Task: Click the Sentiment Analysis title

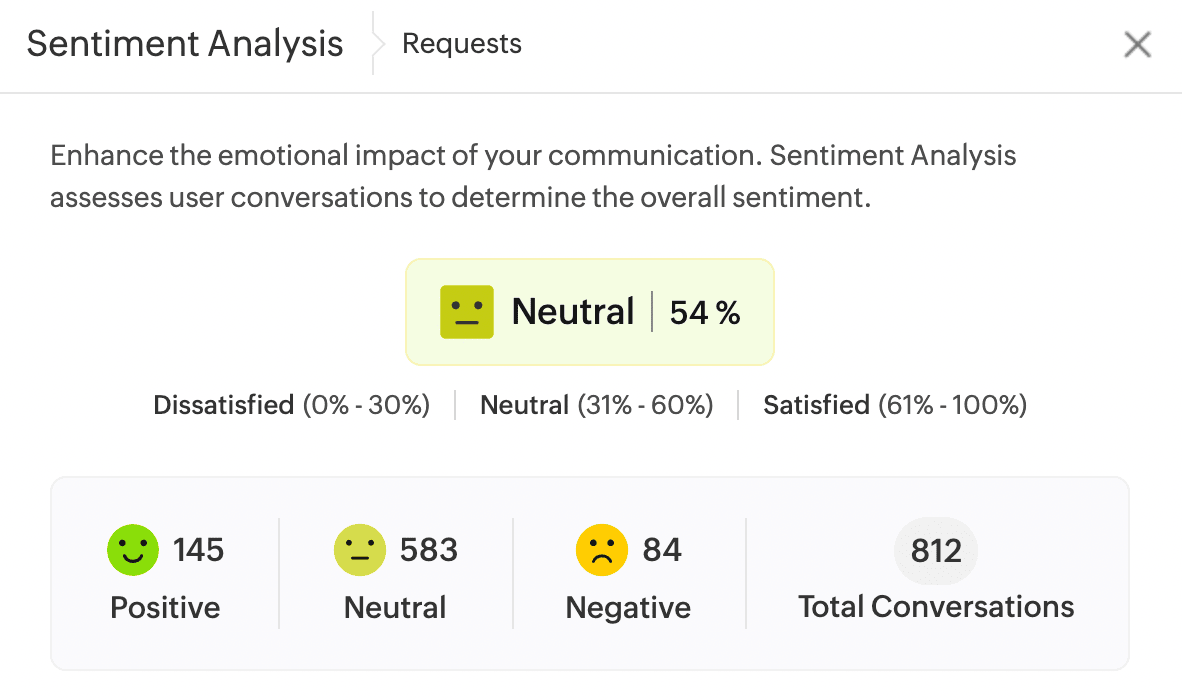Action: tap(185, 44)
